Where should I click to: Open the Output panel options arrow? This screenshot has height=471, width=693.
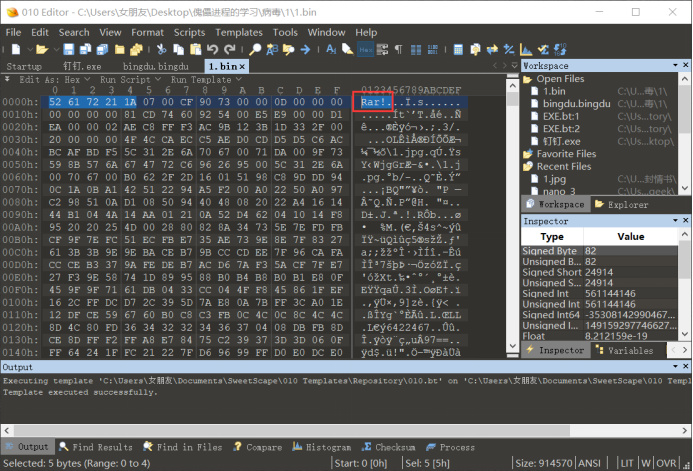(675, 367)
